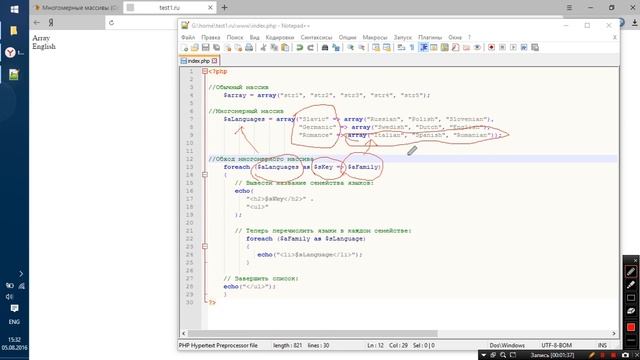Open the Макросы menu
The image size is (640, 360).
[x=375, y=37]
